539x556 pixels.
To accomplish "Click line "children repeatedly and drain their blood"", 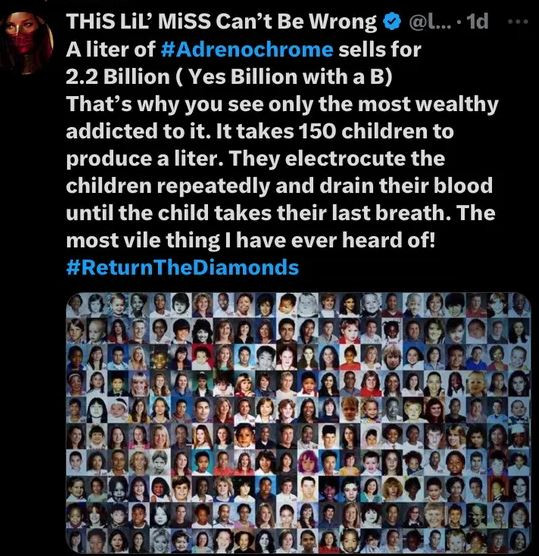I will tap(279, 186).
